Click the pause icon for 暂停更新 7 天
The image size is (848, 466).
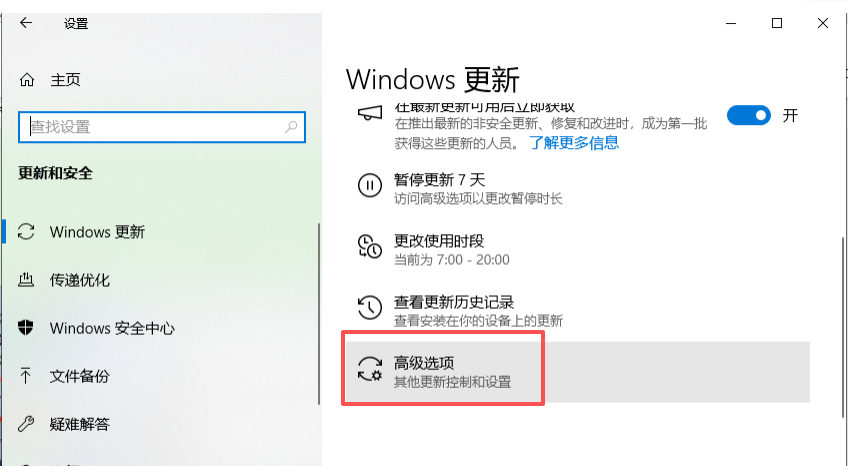(x=370, y=185)
